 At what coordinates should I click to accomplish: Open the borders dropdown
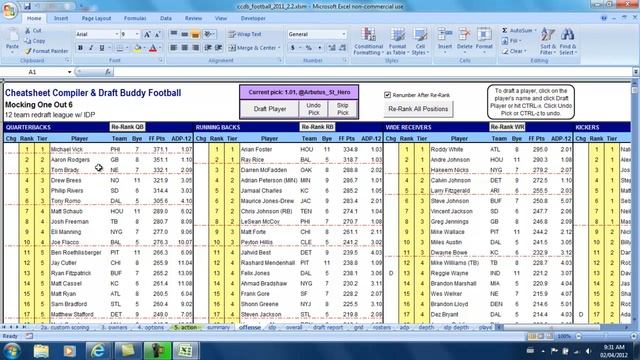[x=127, y=48]
